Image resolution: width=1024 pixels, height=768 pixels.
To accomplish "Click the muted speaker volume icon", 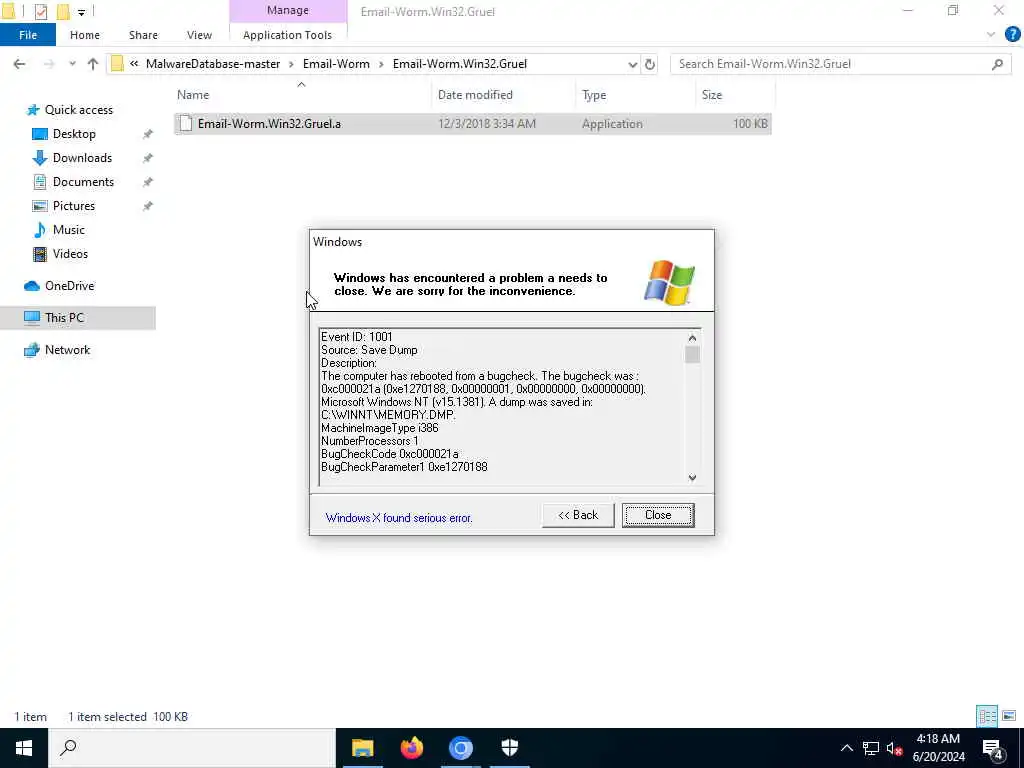I will pyautogui.click(x=894, y=748).
